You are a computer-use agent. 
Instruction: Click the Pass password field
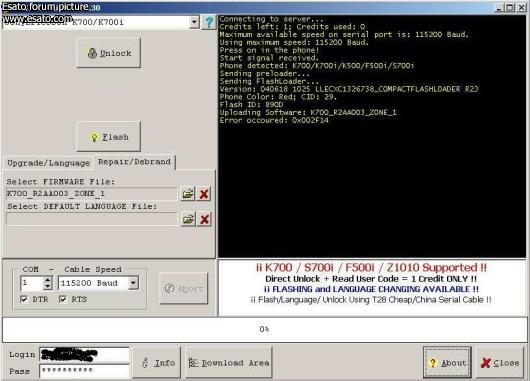[85, 371]
